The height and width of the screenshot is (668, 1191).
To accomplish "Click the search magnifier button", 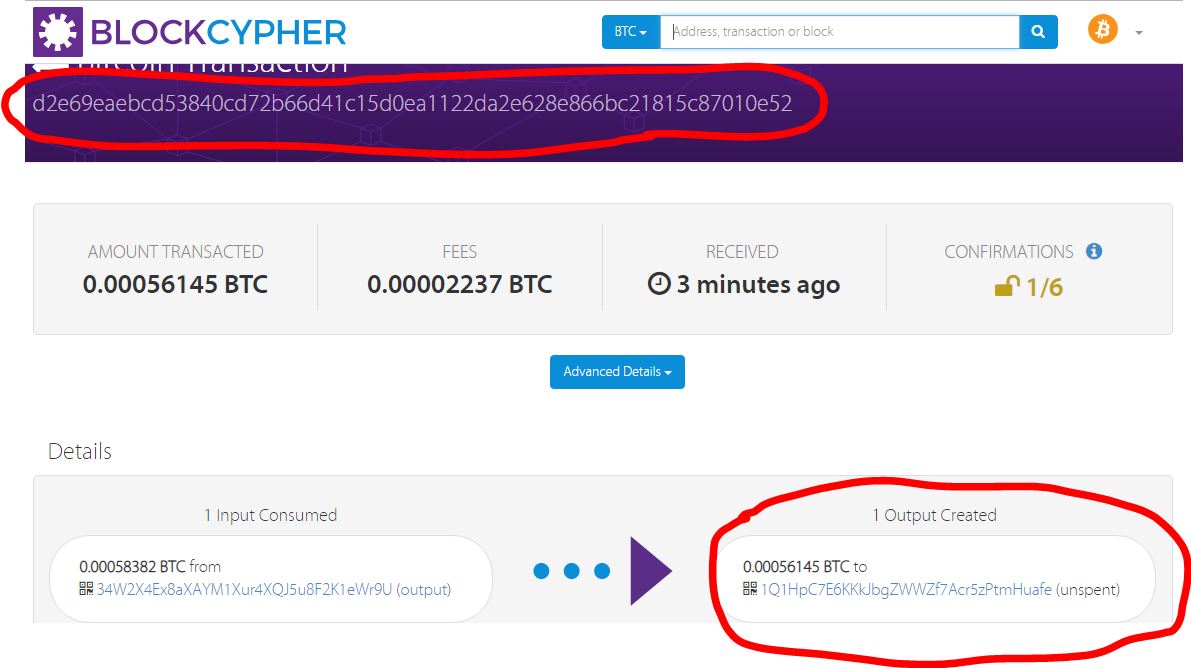I will pyautogui.click(x=1038, y=32).
